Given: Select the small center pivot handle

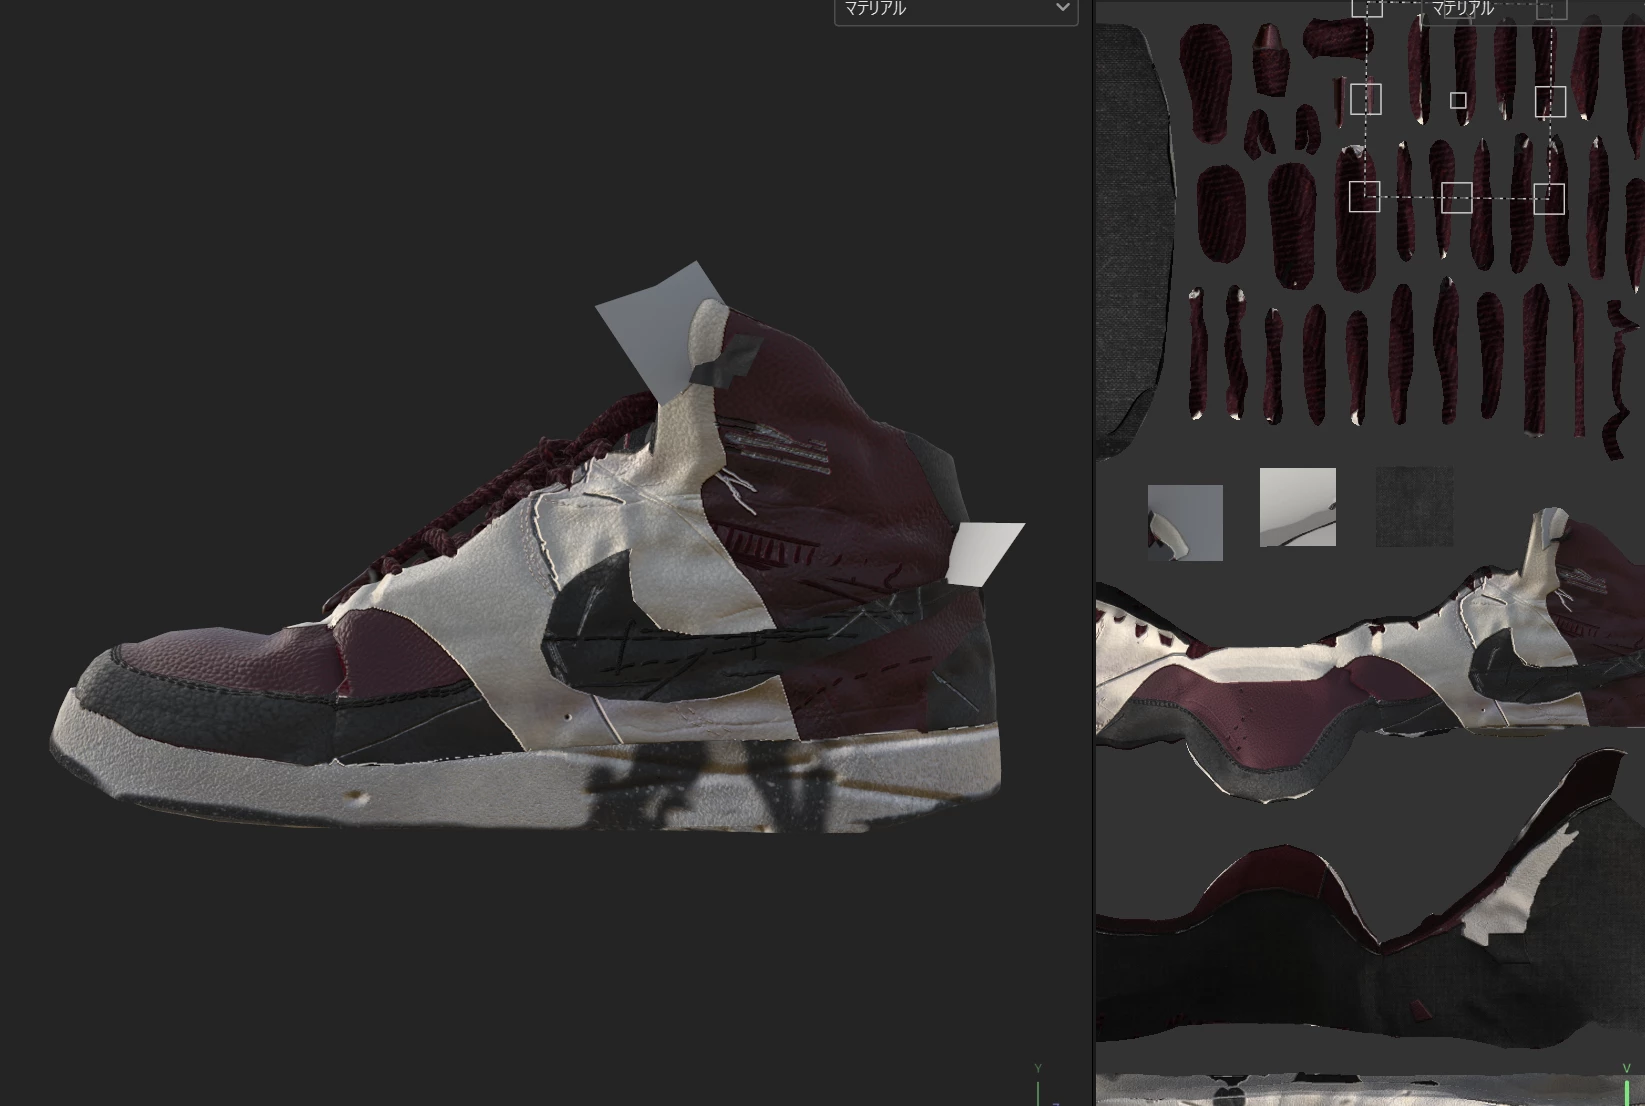Looking at the screenshot, I should pyautogui.click(x=1458, y=101).
